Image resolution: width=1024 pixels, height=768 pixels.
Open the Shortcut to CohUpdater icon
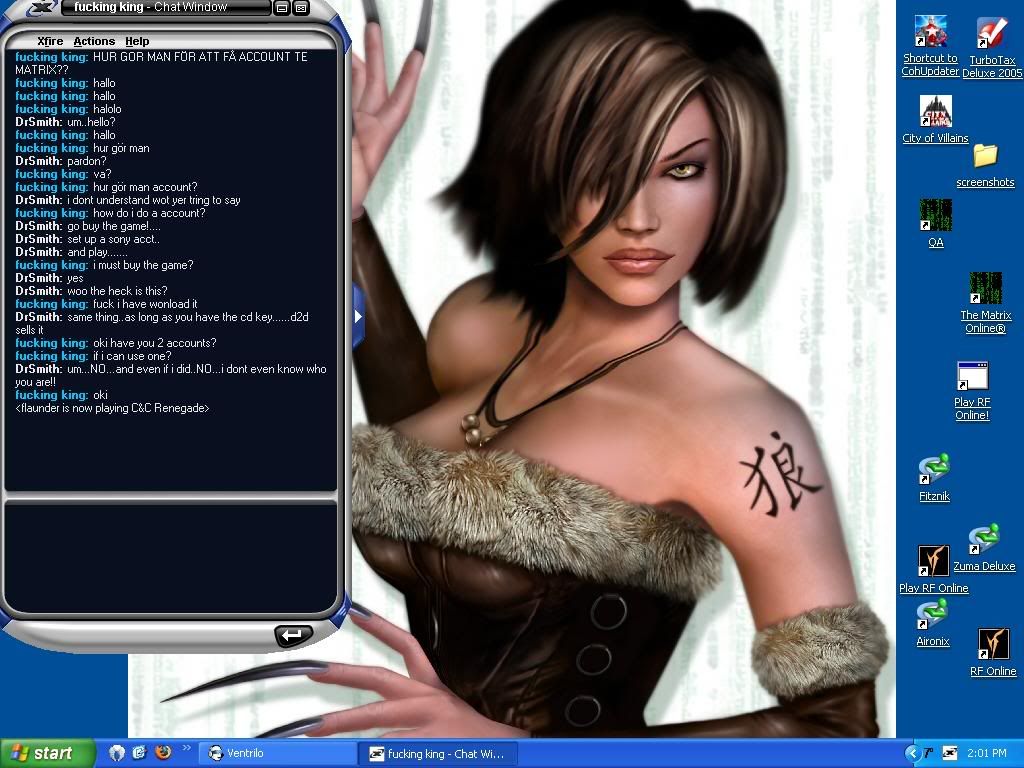931,35
